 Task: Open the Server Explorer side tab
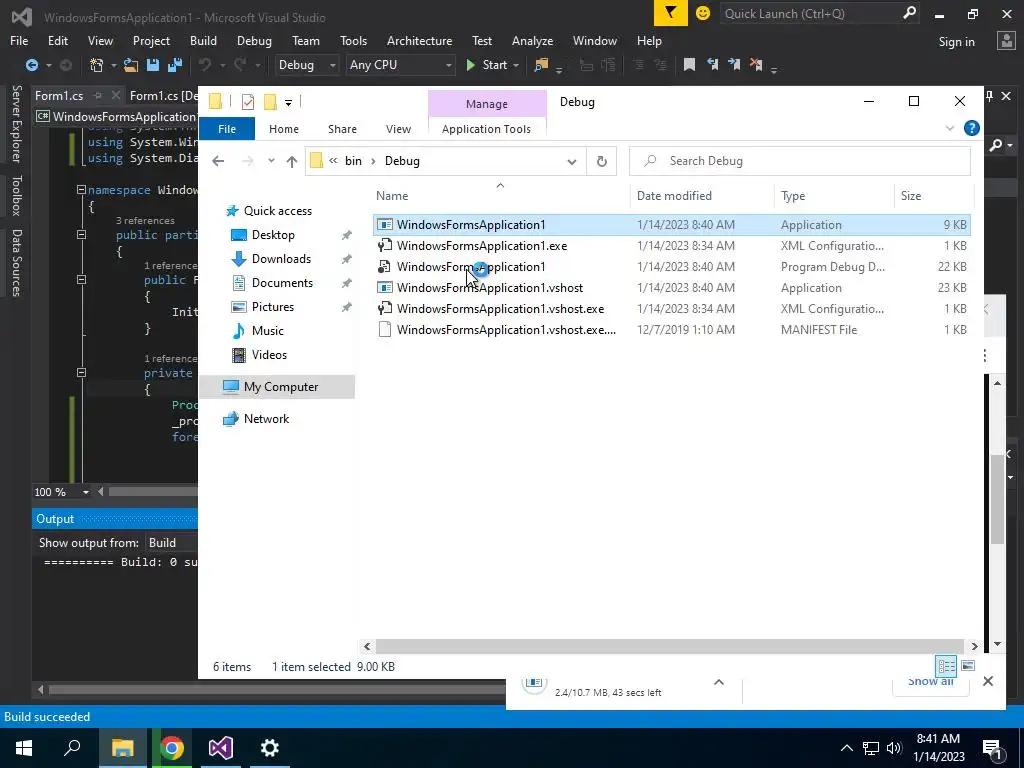pyautogui.click(x=16, y=123)
